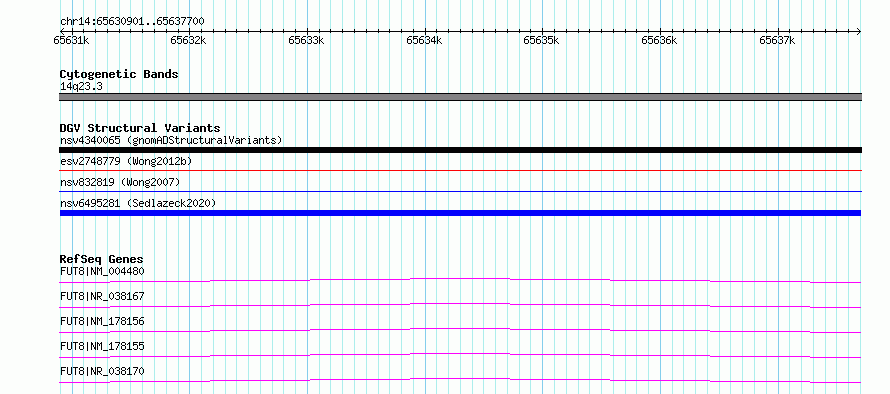Click the 65636k ruler tick label

660,40
